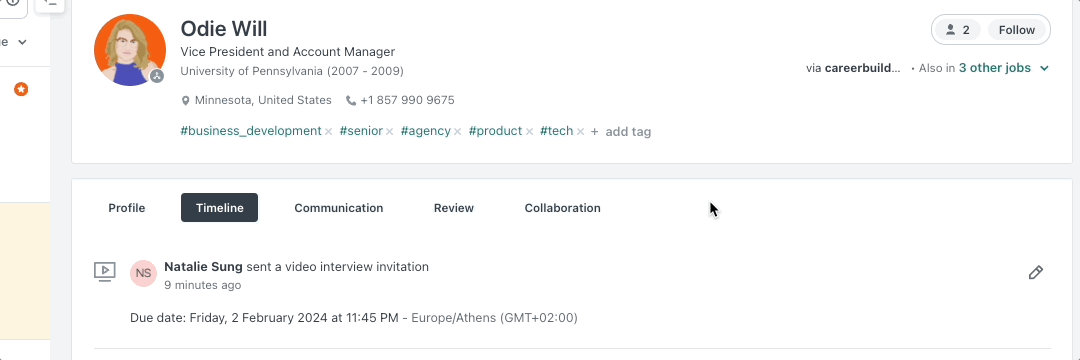Expand the 3 other jobs chevron
Image resolution: width=1080 pixels, height=360 pixels.
click(x=1044, y=68)
